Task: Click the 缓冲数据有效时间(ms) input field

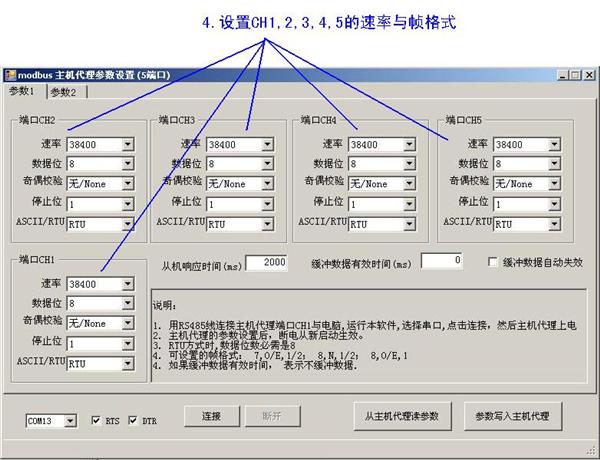Action: click(442, 261)
